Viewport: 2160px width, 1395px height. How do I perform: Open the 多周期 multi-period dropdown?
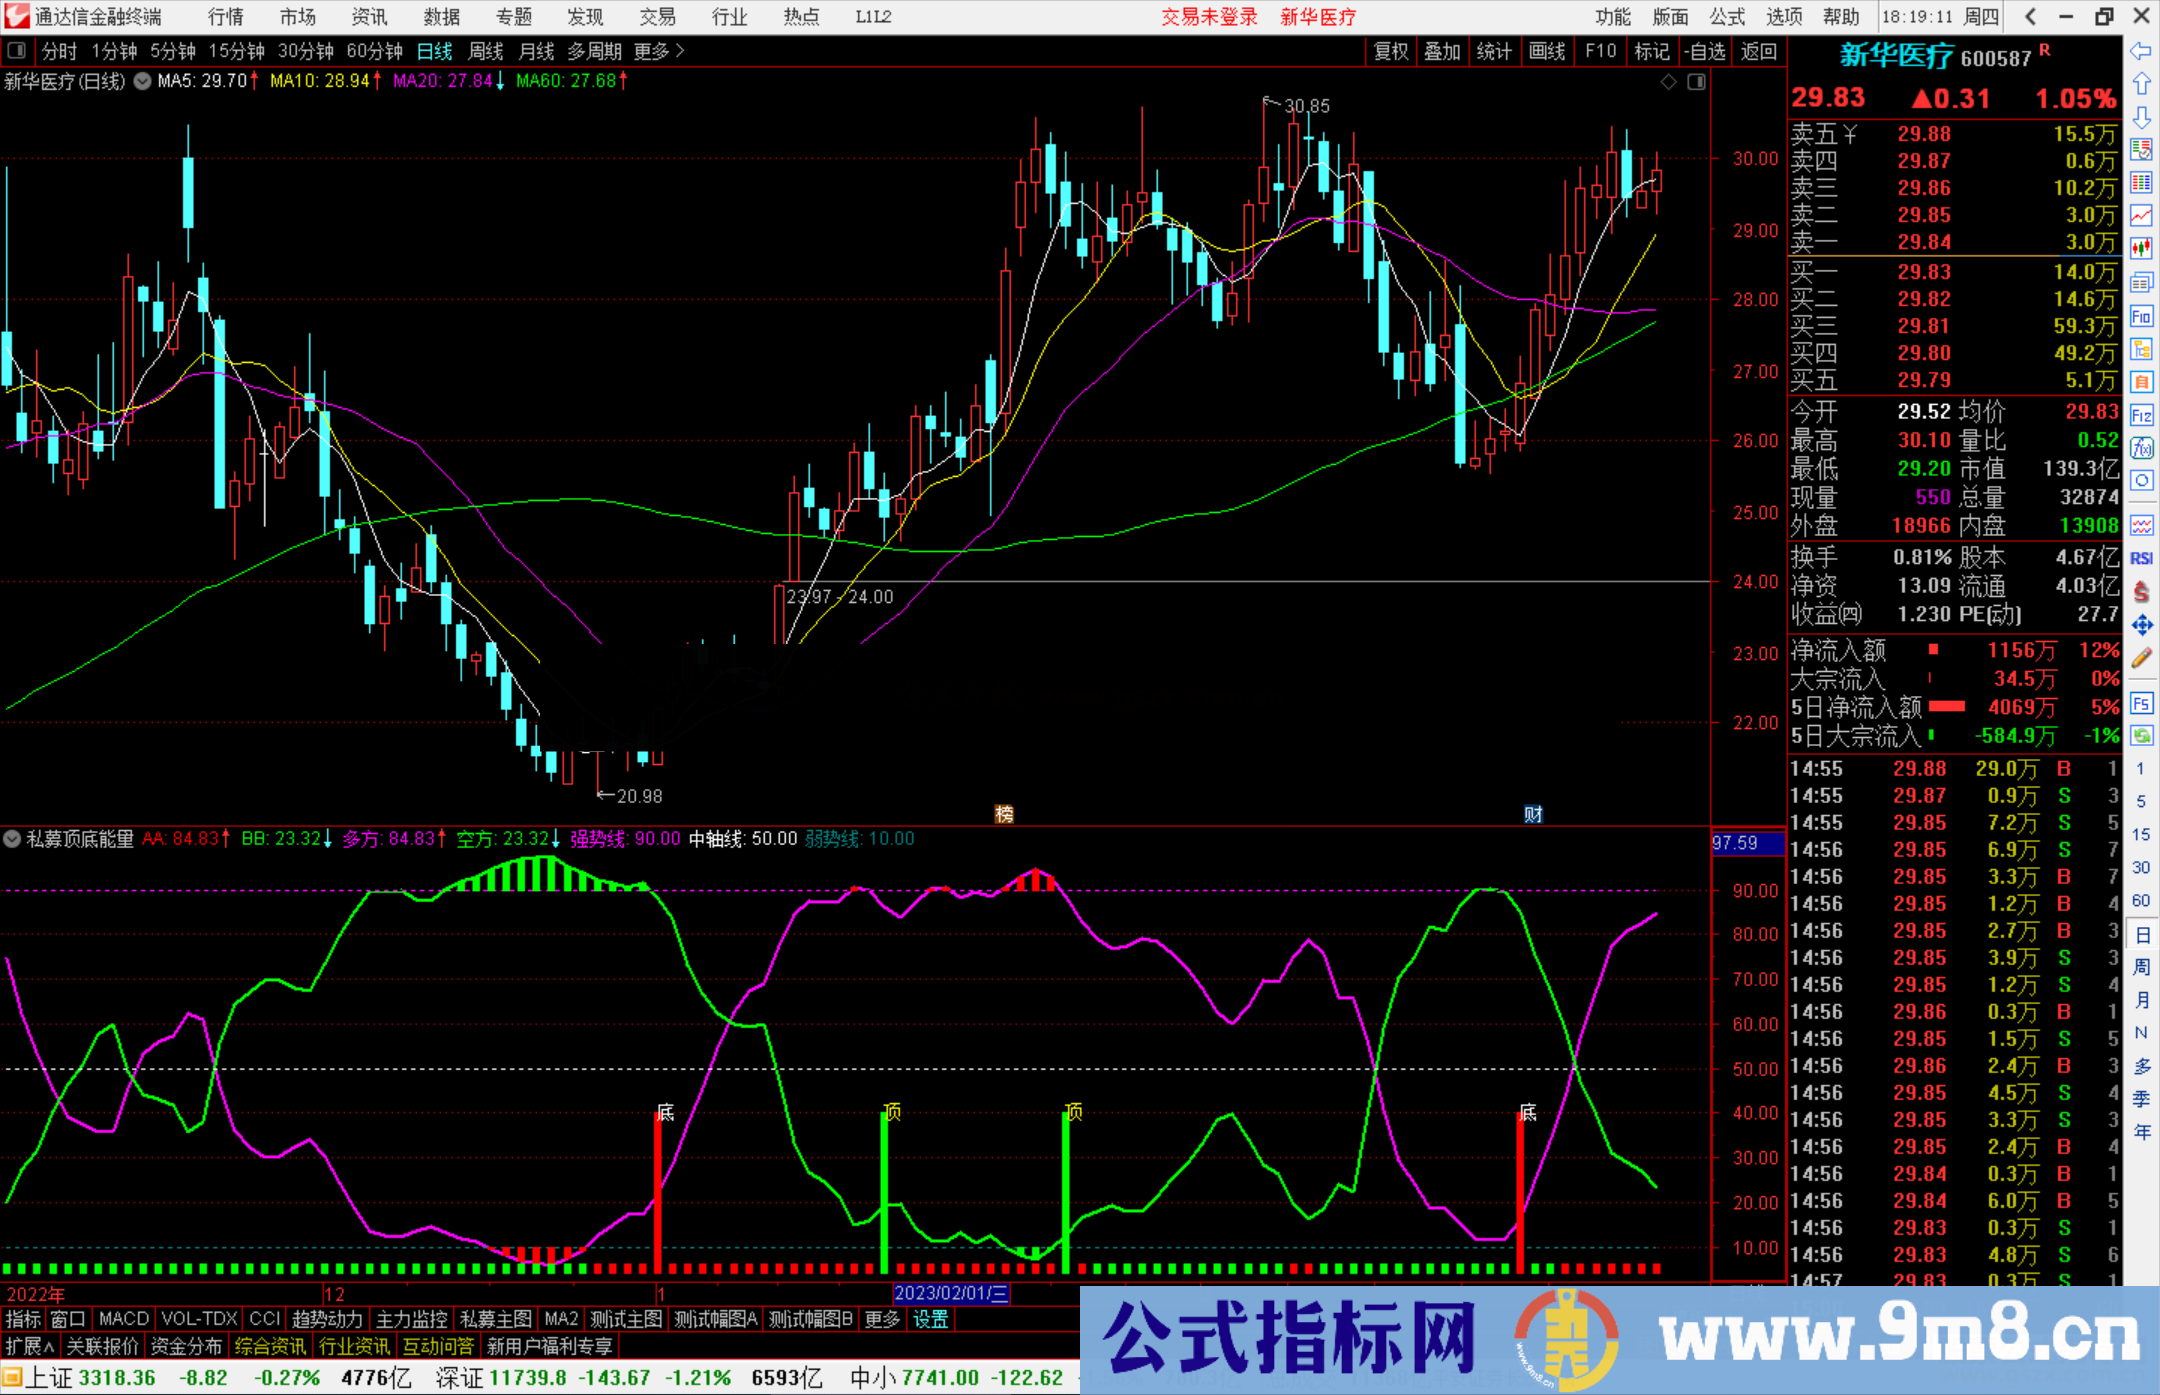click(x=596, y=51)
